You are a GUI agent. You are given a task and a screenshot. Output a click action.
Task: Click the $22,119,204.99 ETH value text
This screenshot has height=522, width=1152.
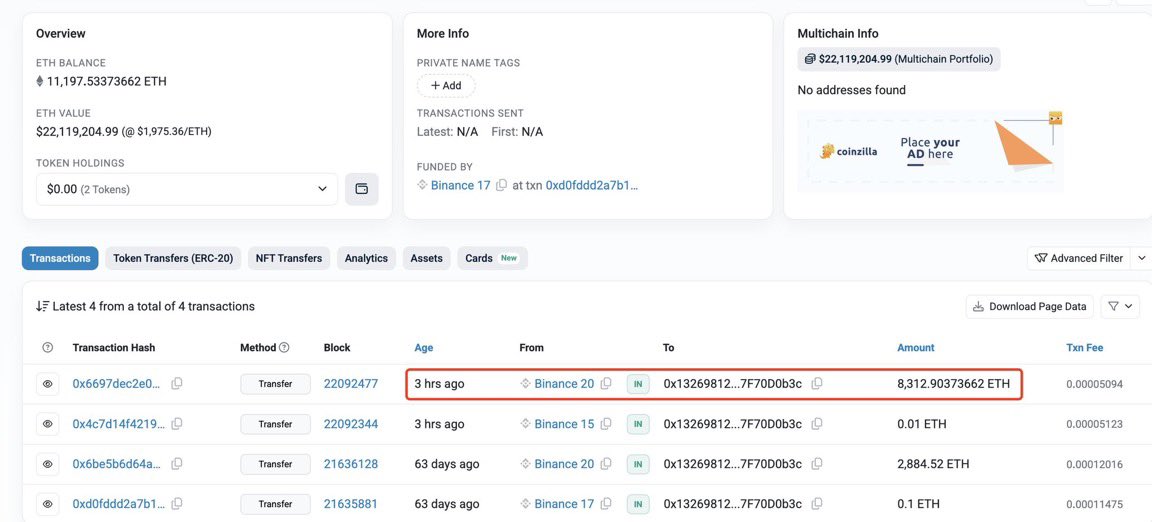click(77, 132)
